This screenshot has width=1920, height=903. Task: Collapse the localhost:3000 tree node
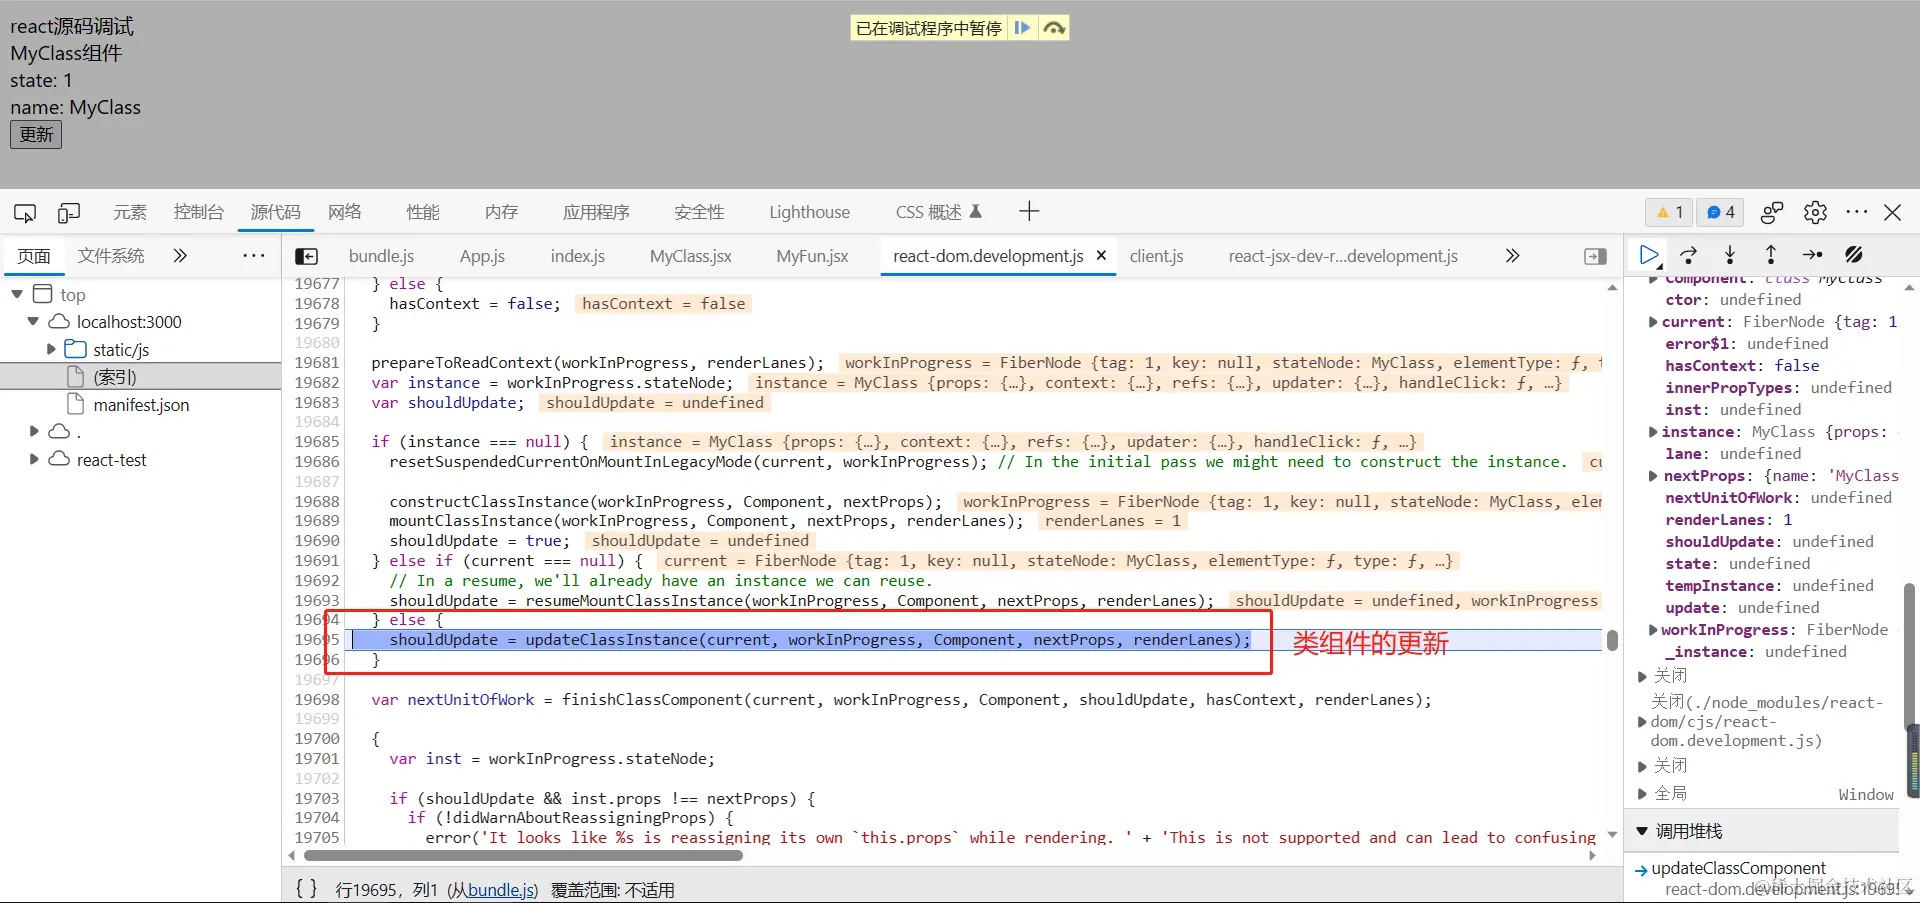point(33,321)
